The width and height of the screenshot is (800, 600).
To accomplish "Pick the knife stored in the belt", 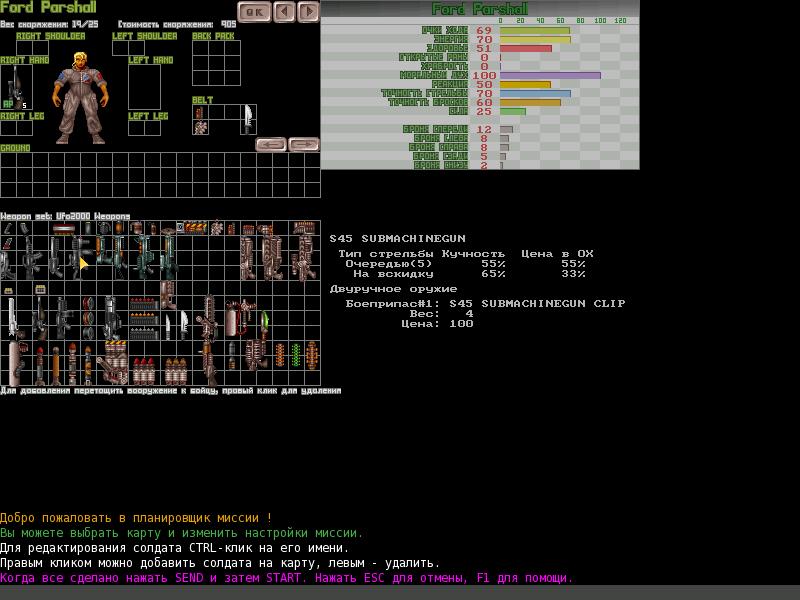I will click(x=246, y=119).
